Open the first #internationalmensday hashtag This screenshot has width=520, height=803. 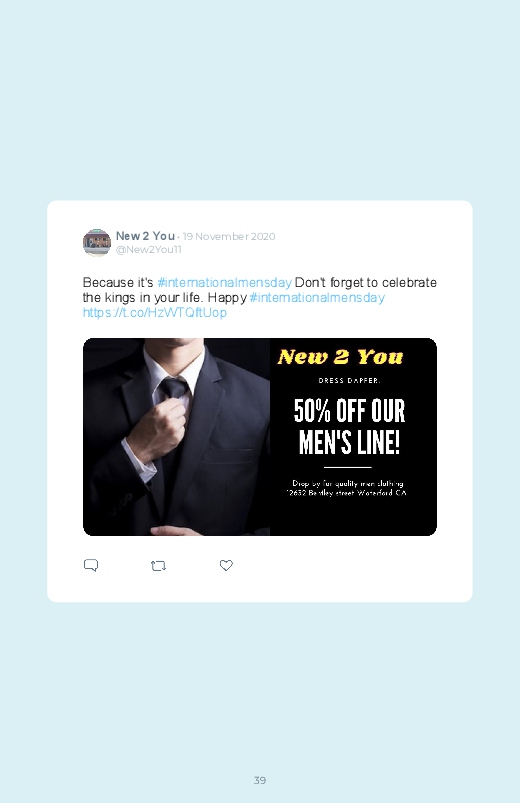pyautogui.click(x=224, y=283)
